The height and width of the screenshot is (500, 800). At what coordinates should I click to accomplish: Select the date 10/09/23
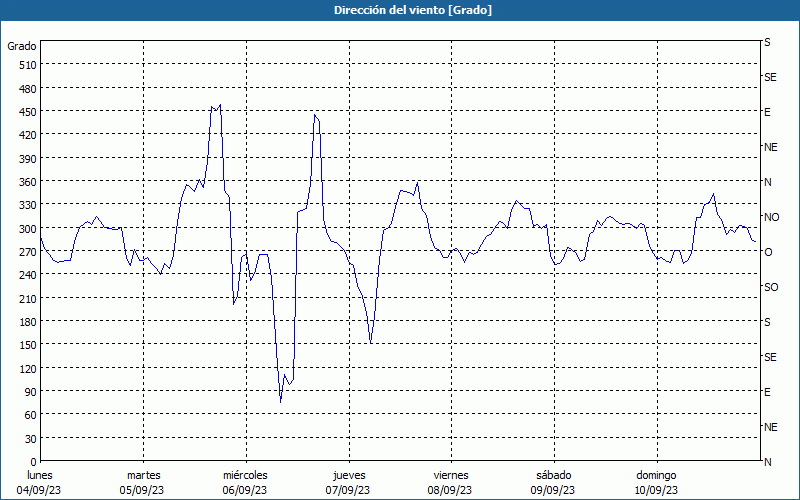click(x=656, y=490)
